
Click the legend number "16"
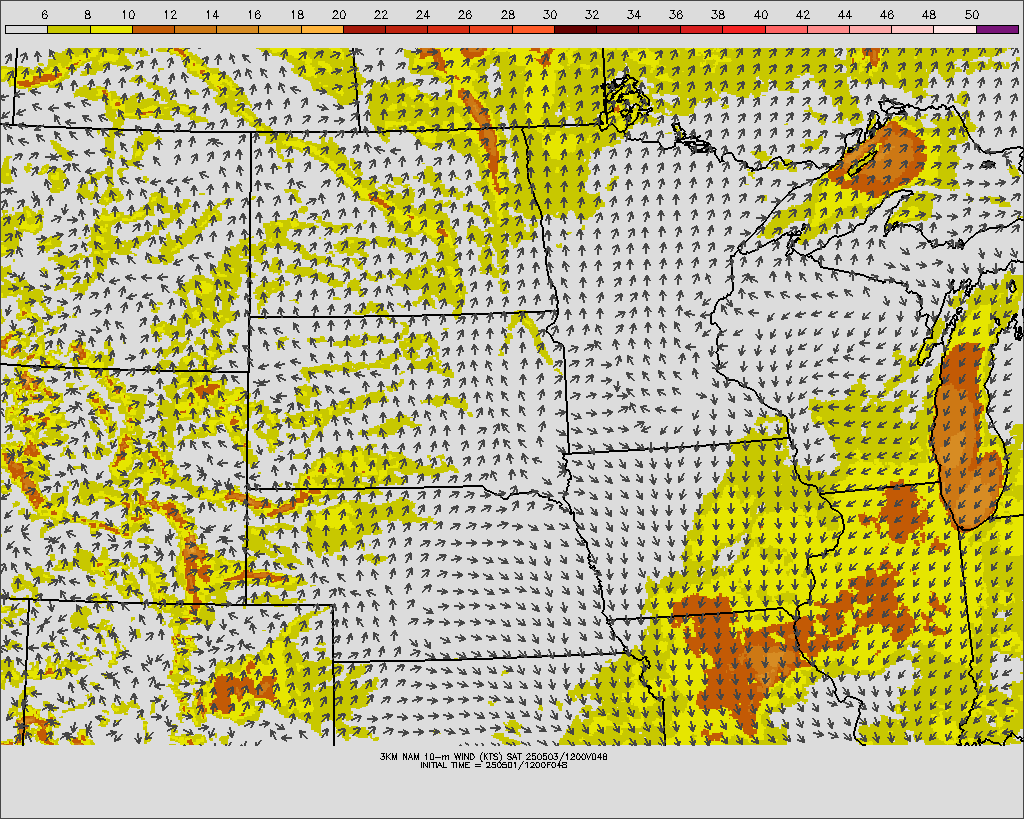pyautogui.click(x=255, y=14)
